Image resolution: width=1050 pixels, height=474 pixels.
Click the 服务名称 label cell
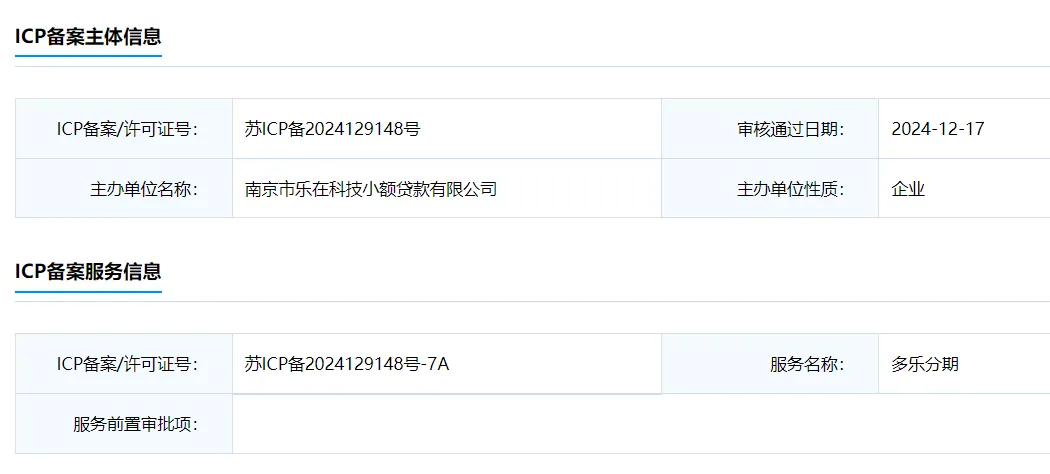[x=807, y=364]
